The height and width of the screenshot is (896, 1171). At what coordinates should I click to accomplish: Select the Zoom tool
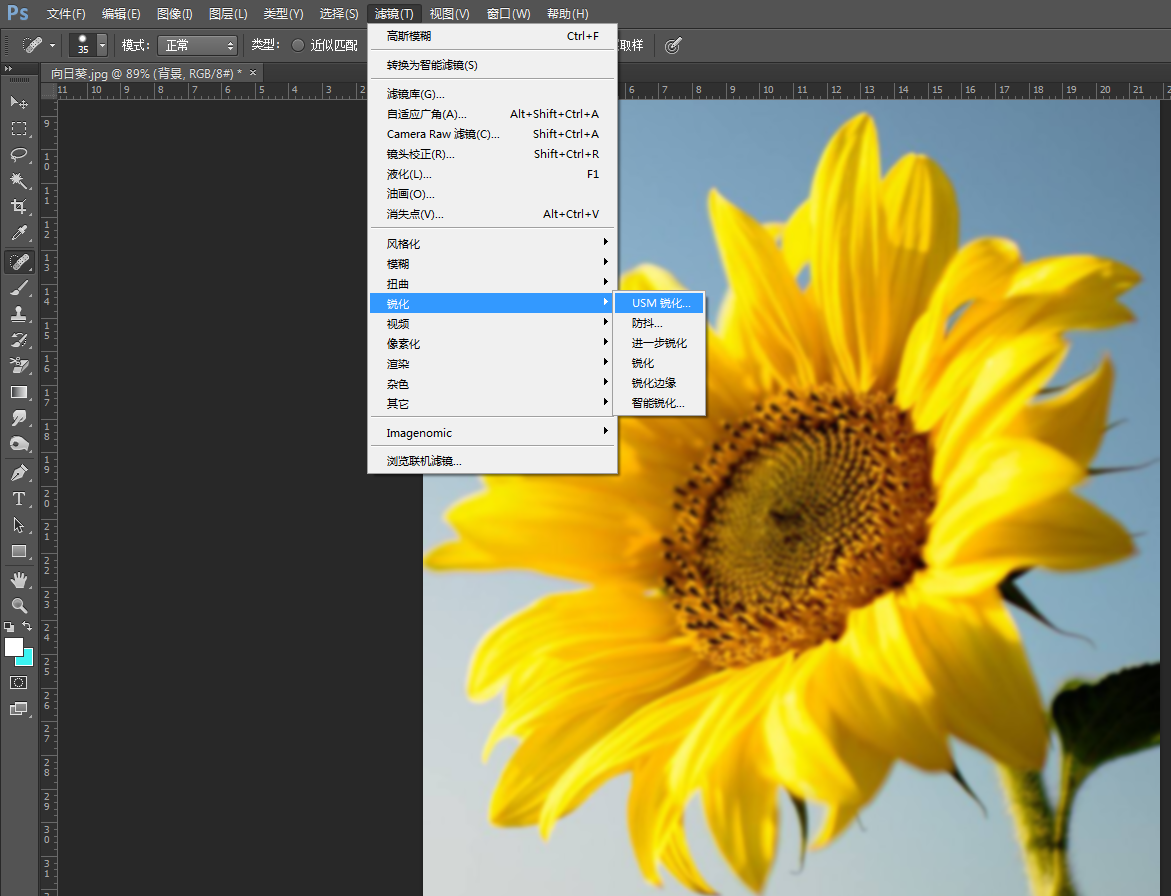coord(19,606)
